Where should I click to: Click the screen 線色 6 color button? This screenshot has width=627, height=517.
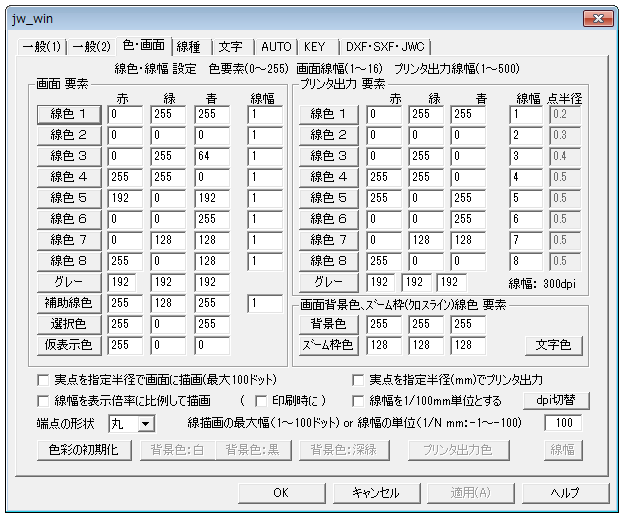[69, 219]
